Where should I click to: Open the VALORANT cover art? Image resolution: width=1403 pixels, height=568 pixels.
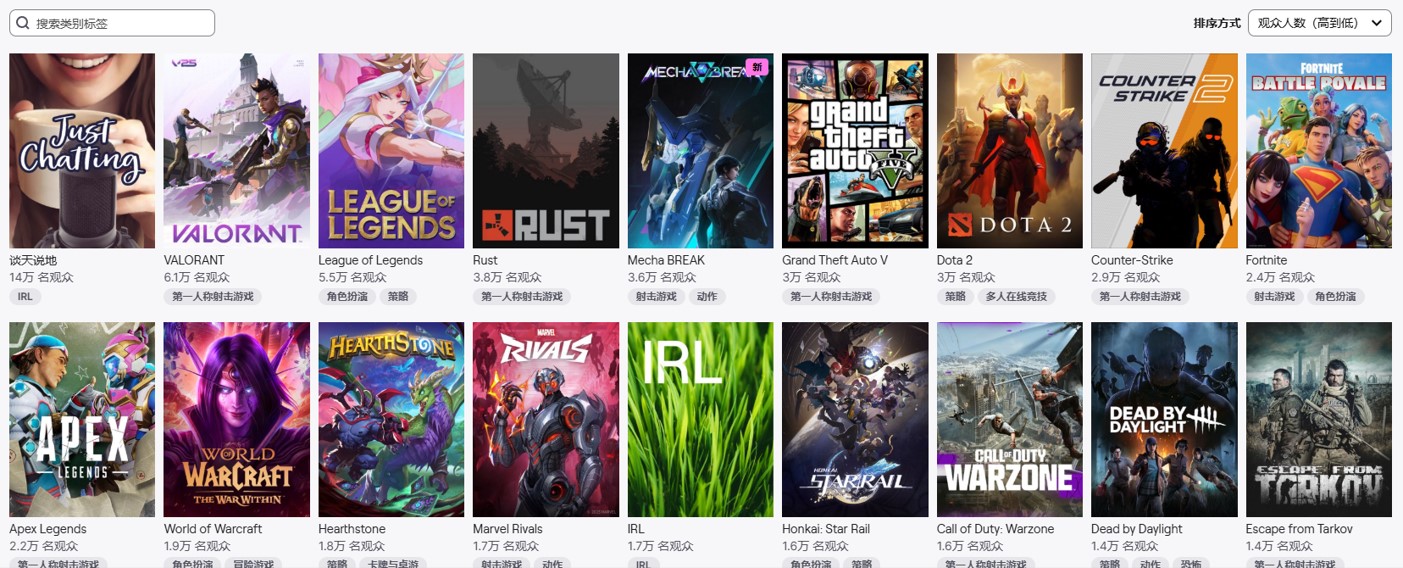[237, 151]
